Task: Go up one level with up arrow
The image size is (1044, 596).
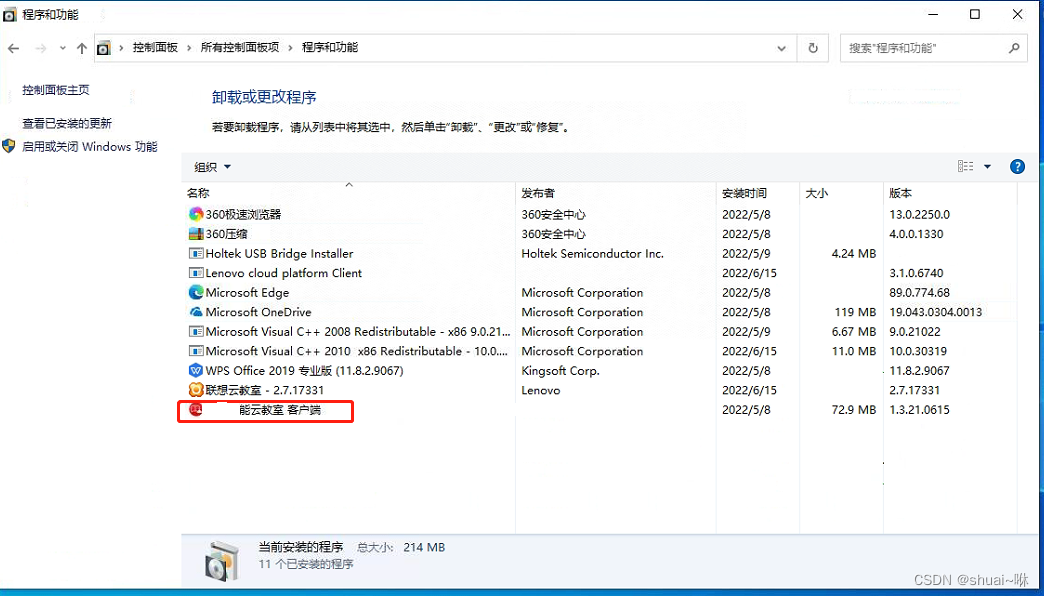Action: click(x=82, y=48)
